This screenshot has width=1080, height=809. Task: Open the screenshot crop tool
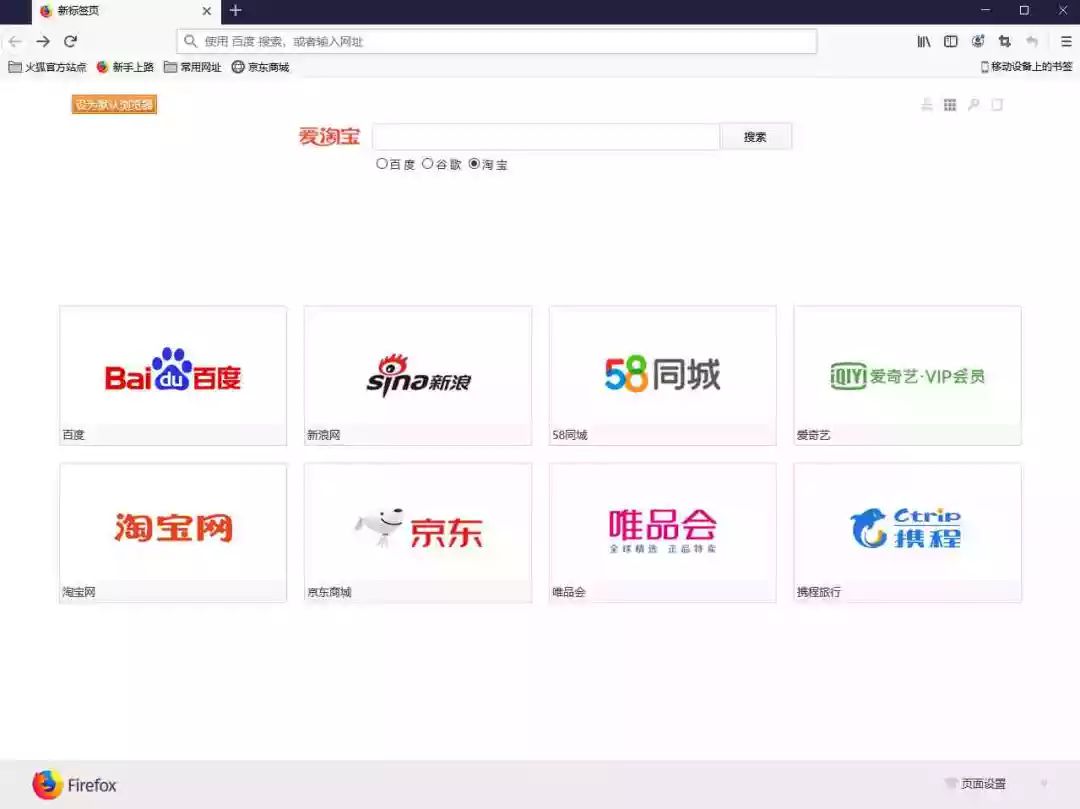[1004, 41]
